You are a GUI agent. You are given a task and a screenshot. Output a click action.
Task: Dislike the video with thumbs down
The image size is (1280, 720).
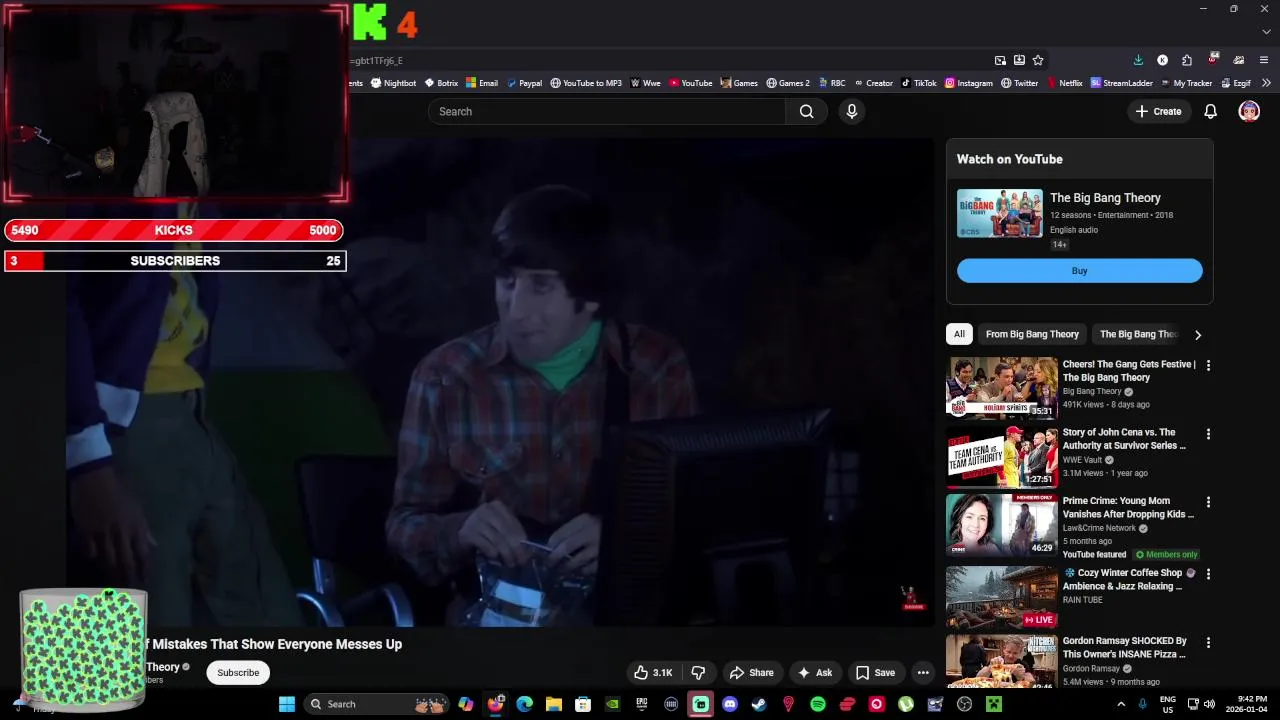(x=698, y=673)
